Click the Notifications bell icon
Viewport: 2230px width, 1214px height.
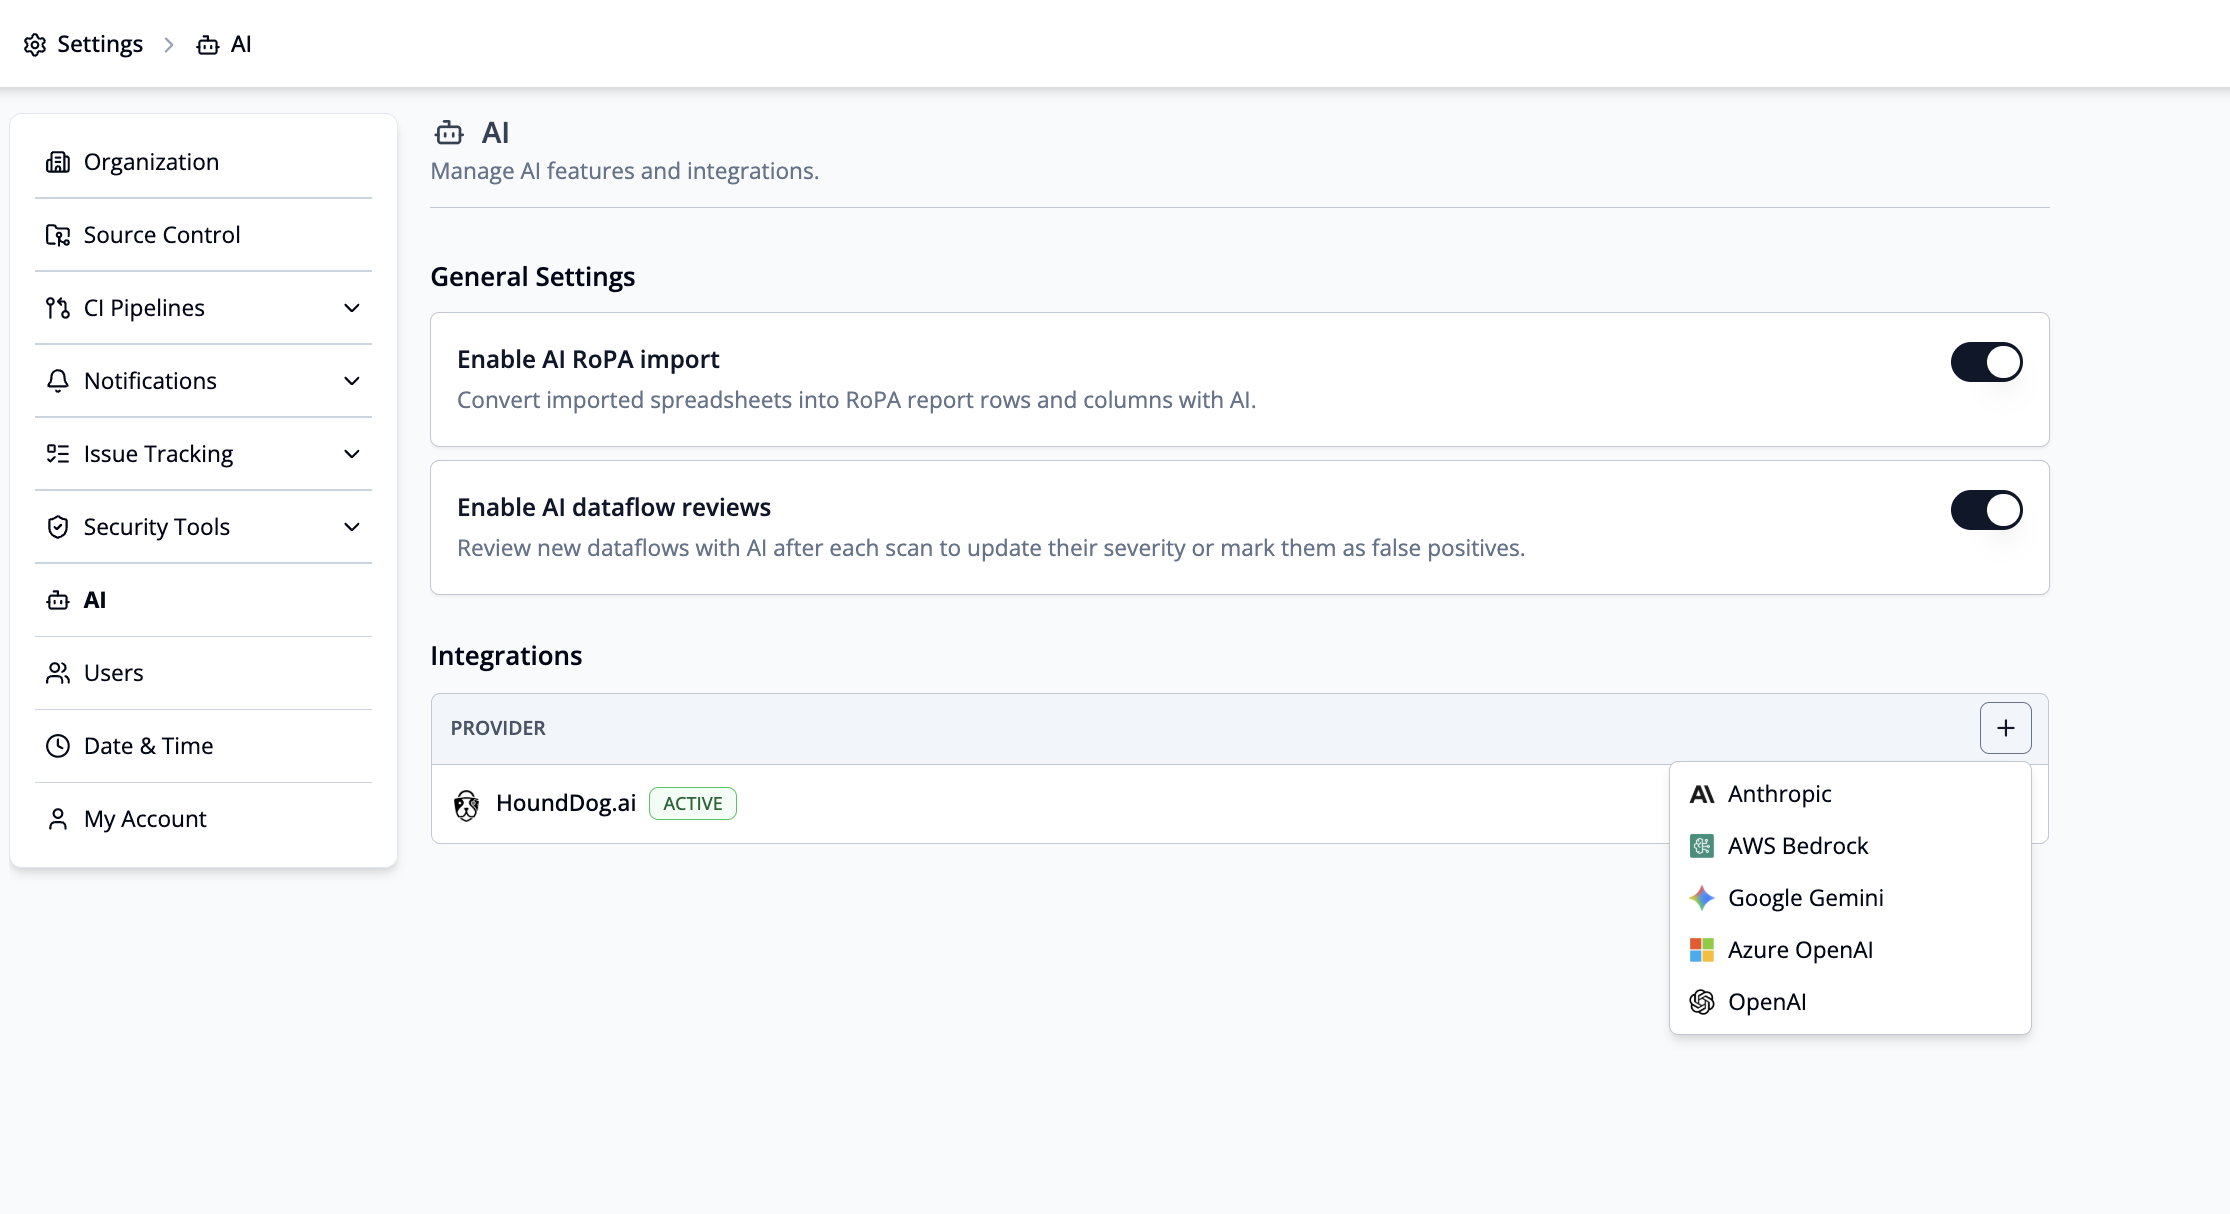(x=58, y=381)
